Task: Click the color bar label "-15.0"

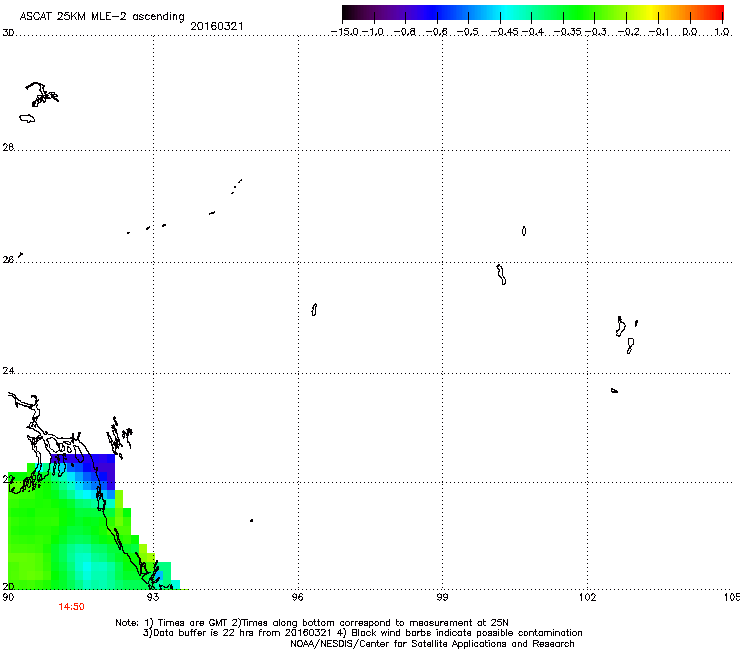Action: pos(345,32)
